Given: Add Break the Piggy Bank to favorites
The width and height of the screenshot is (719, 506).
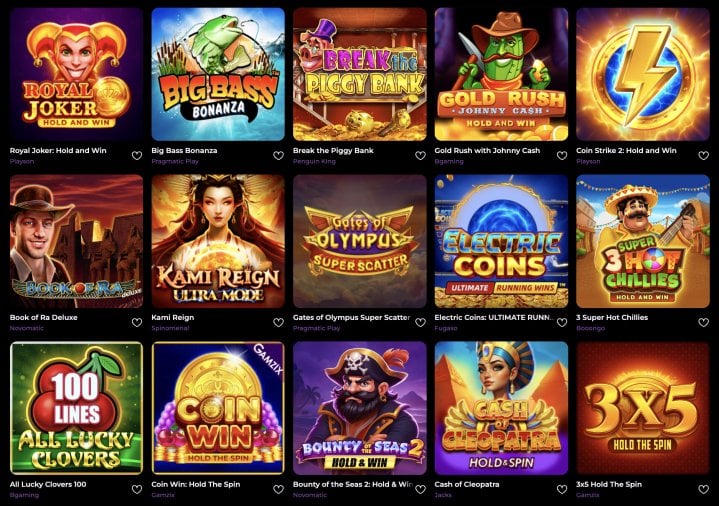Looking at the screenshot, I should tap(420, 156).
